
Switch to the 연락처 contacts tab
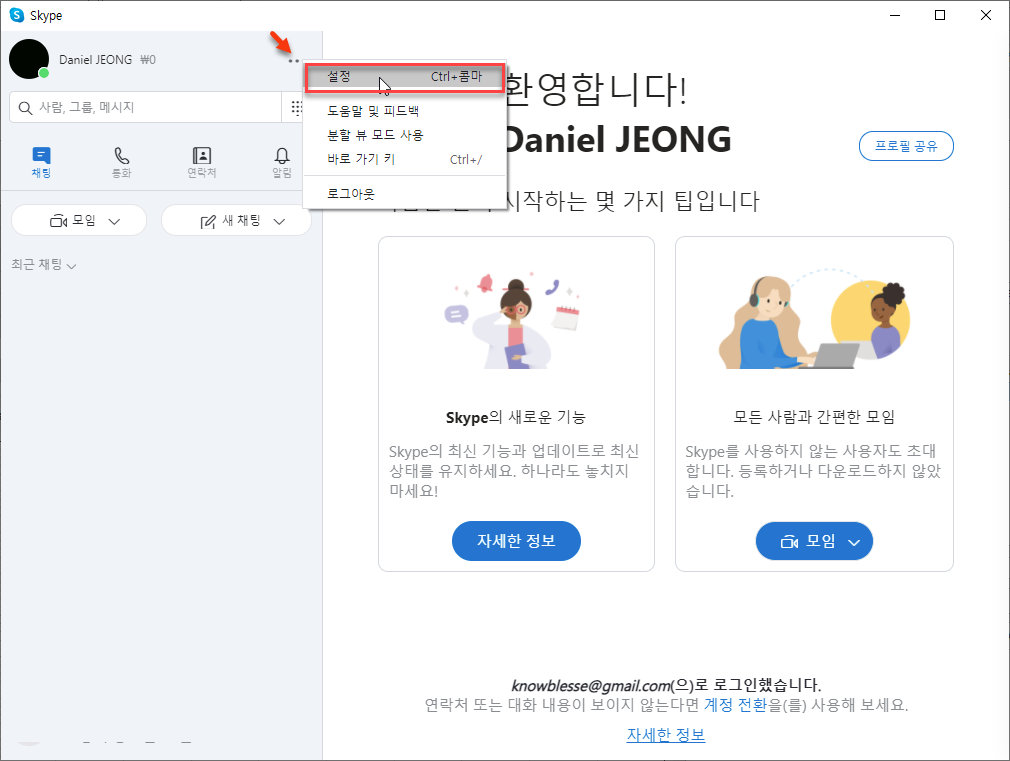(x=202, y=162)
